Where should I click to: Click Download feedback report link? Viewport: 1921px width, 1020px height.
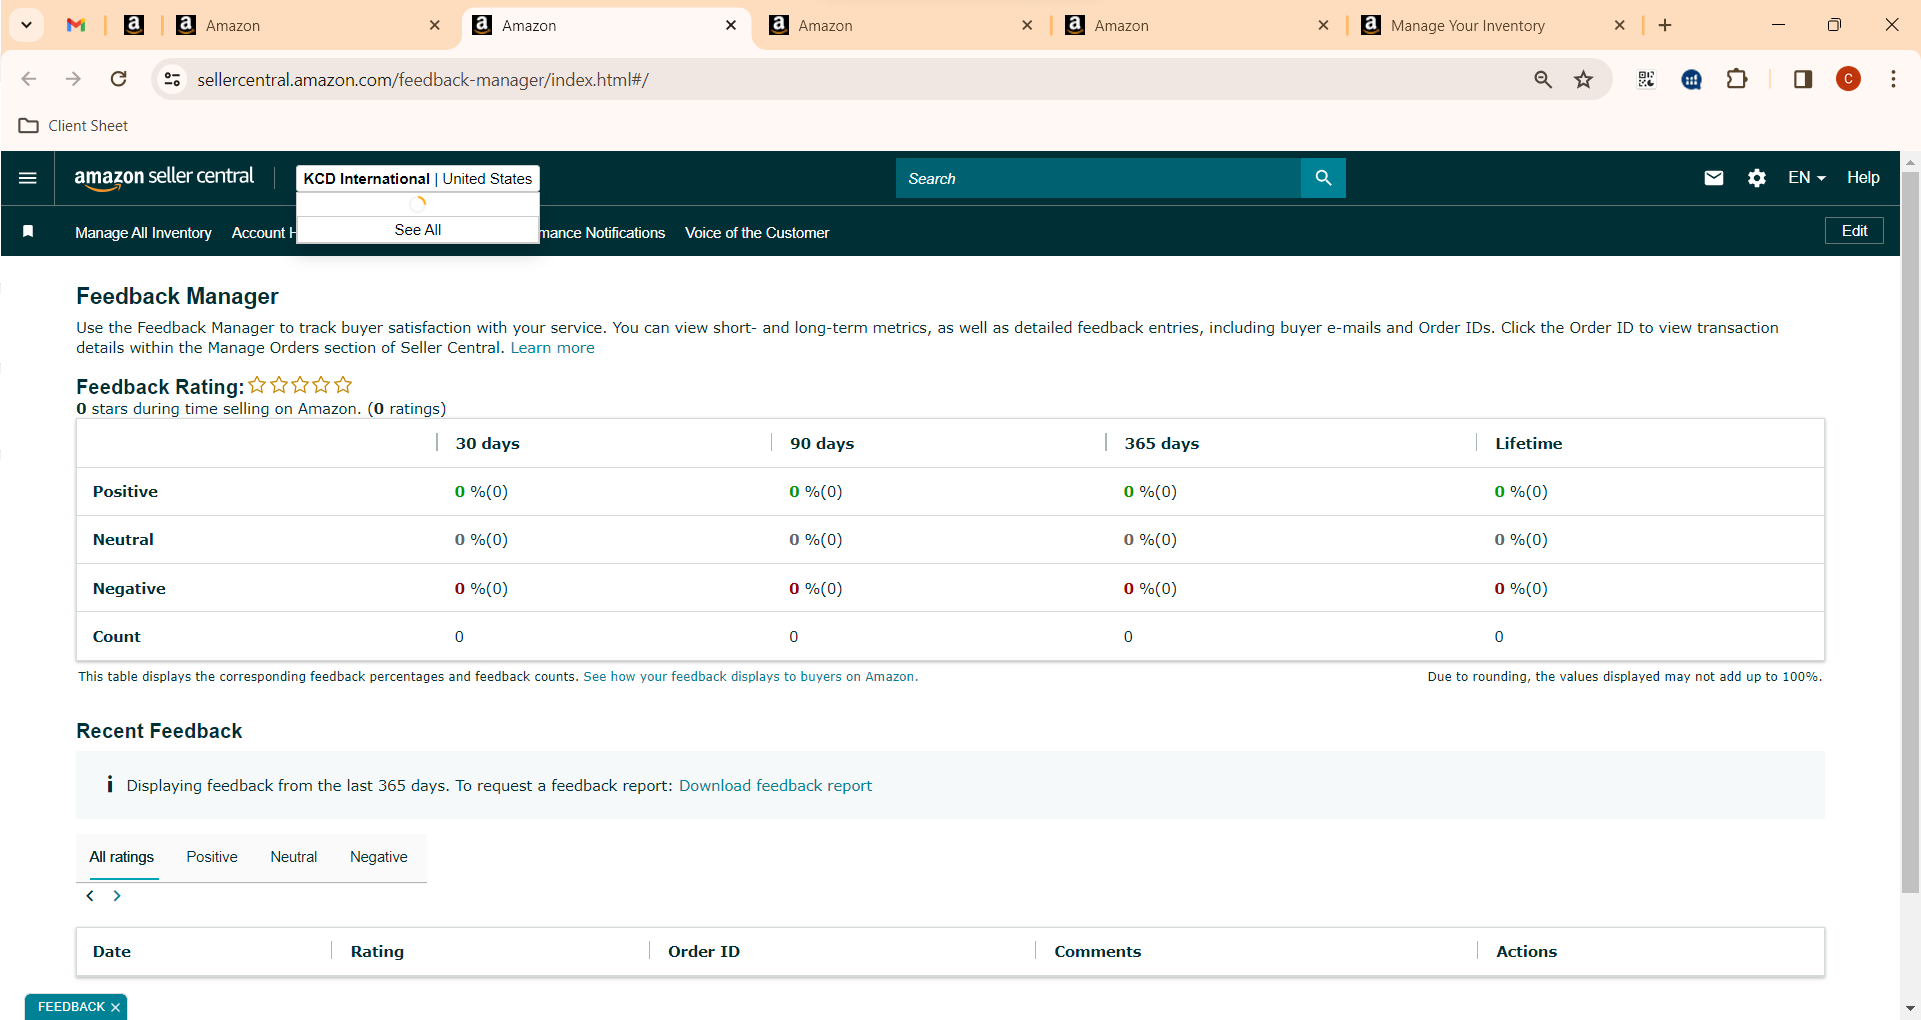pos(775,786)
